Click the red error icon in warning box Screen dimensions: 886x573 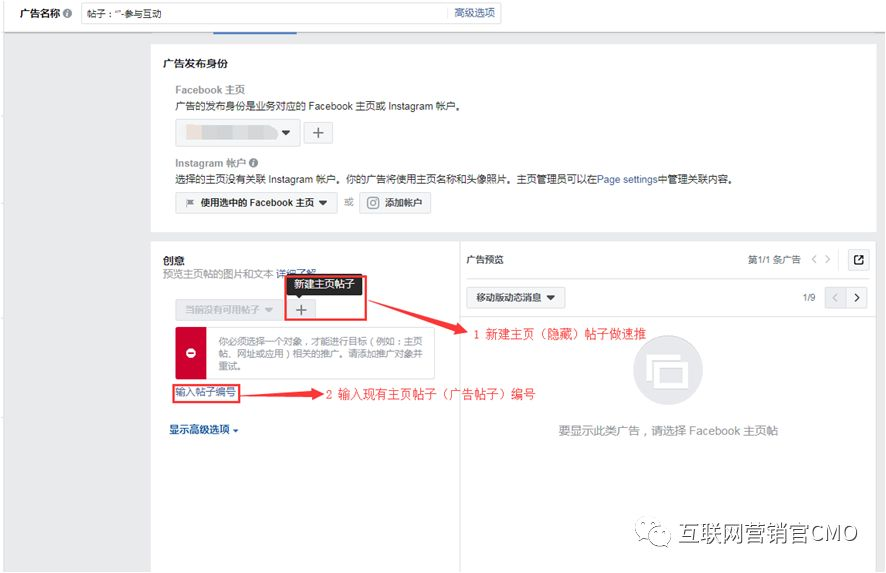coord(191,353)
